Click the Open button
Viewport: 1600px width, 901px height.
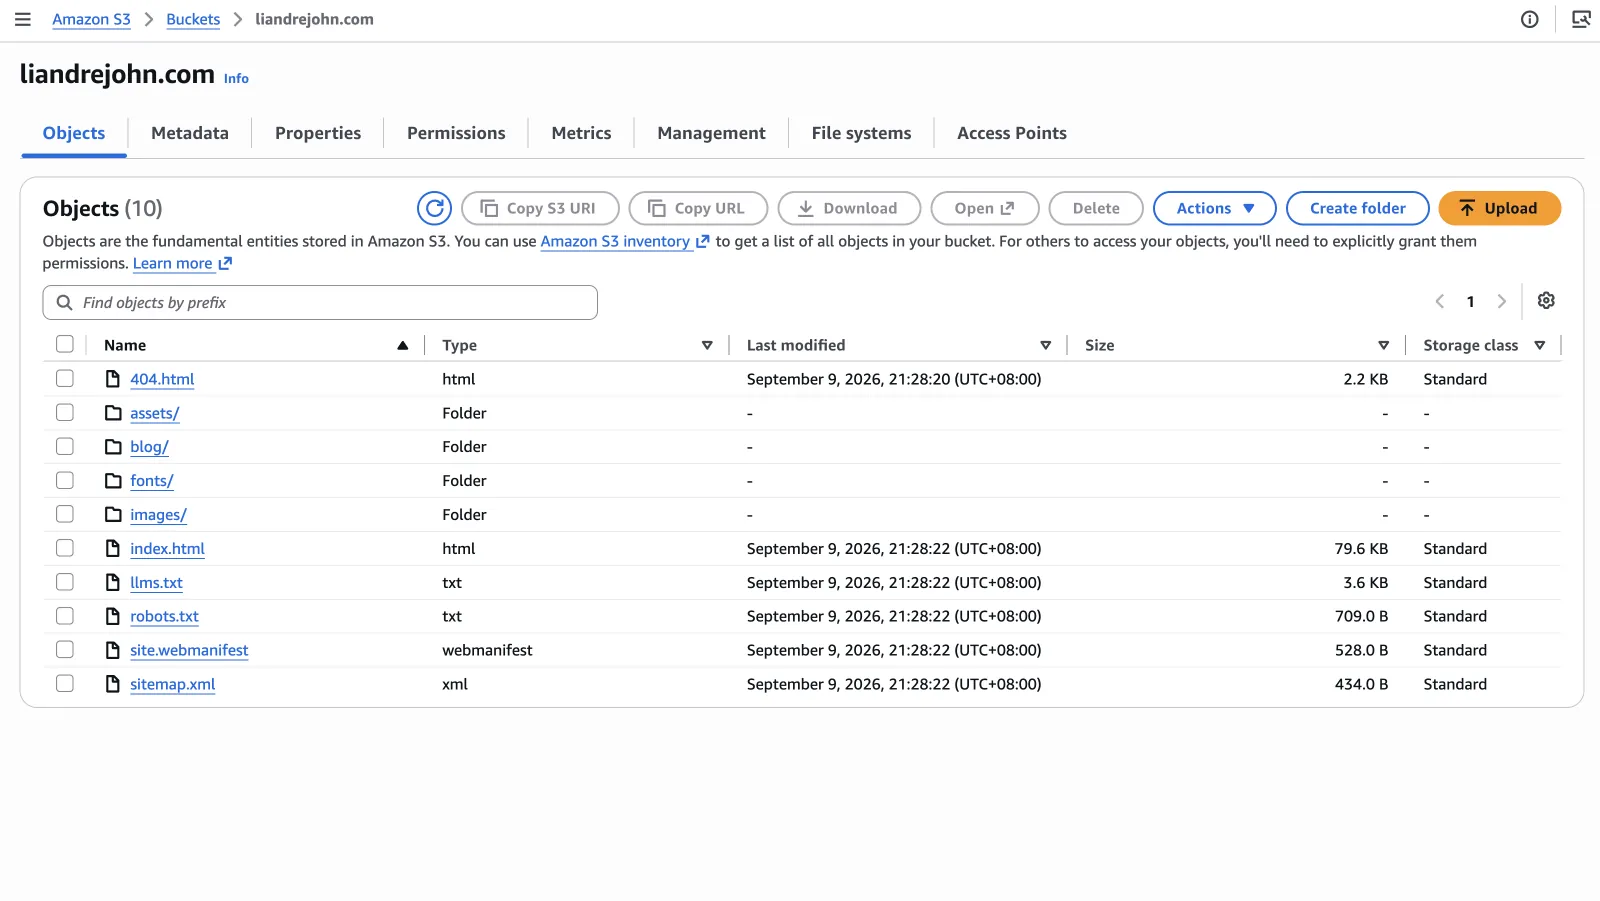tap(985, 208)
